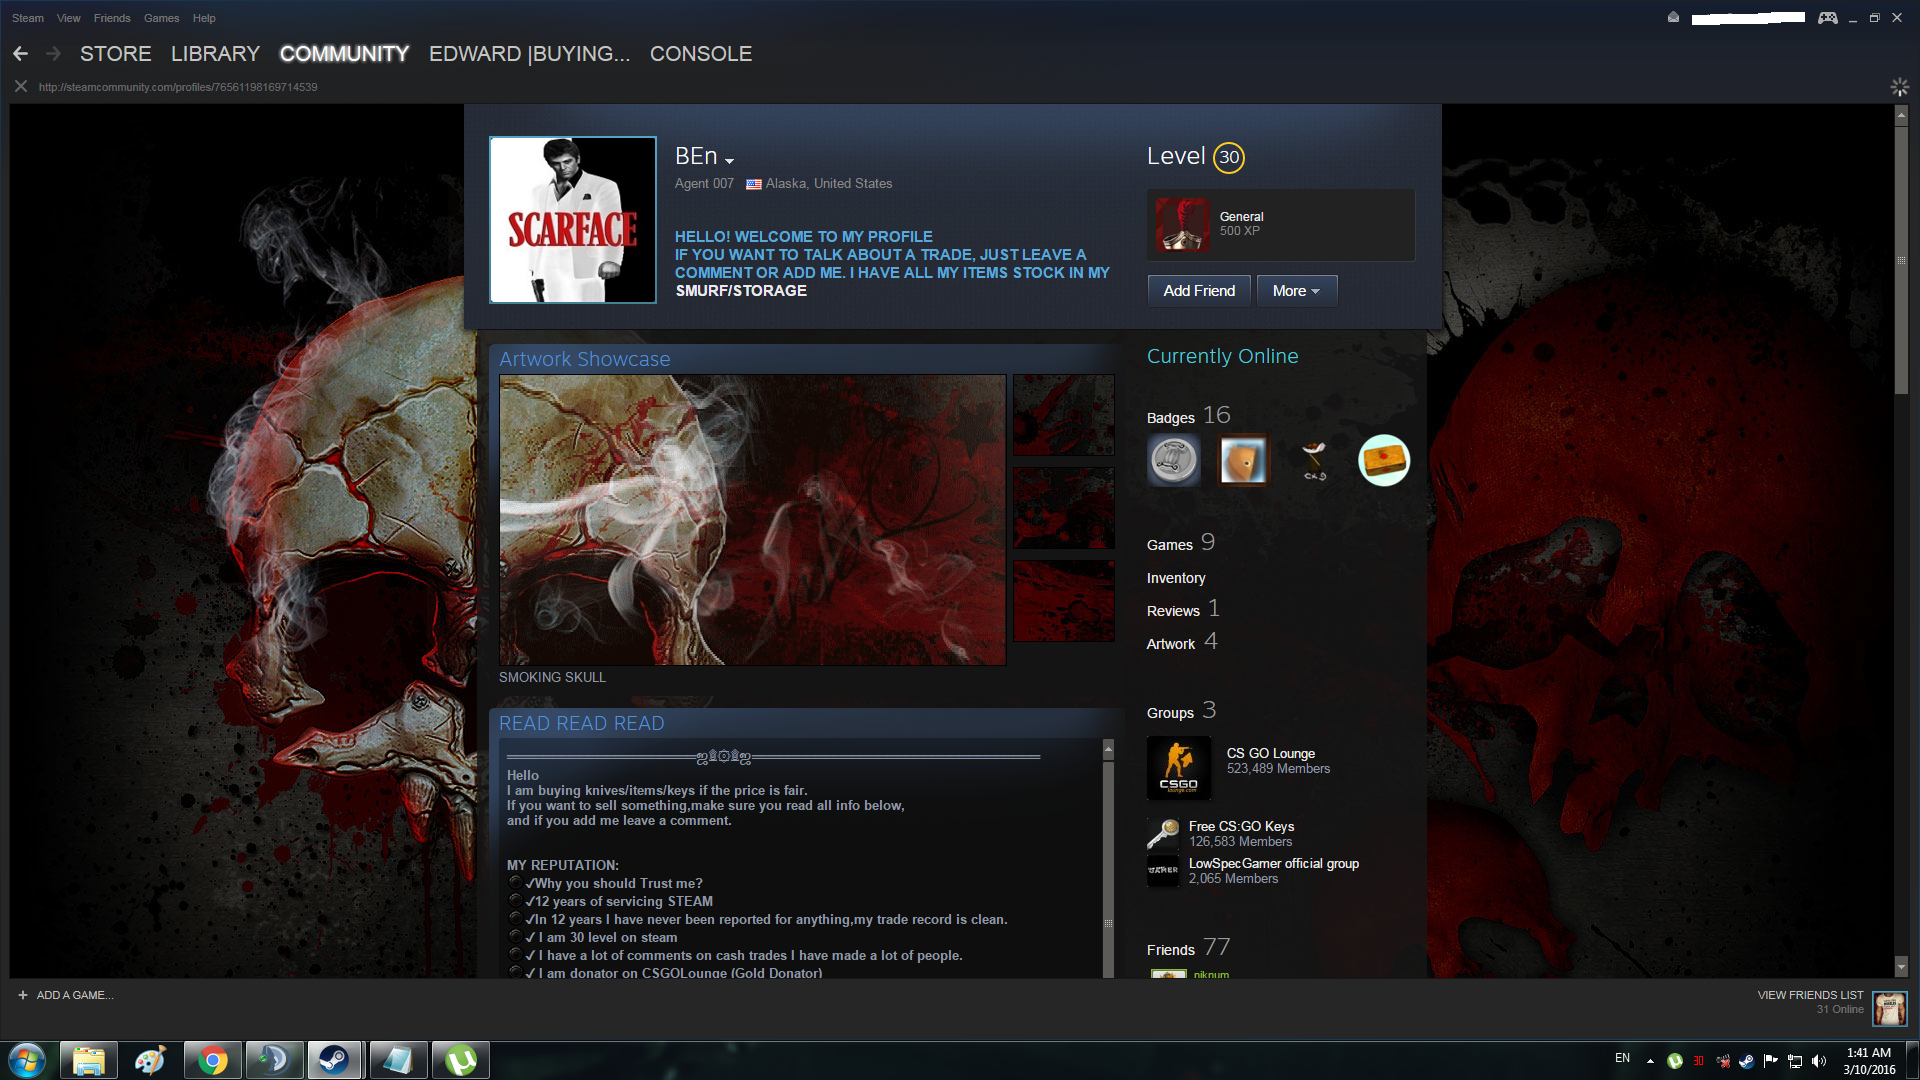The height and width of the screenshot is (1080, 1920).
Task: Open the CS GO Lounge group icon
Action: pos(1178,768)
